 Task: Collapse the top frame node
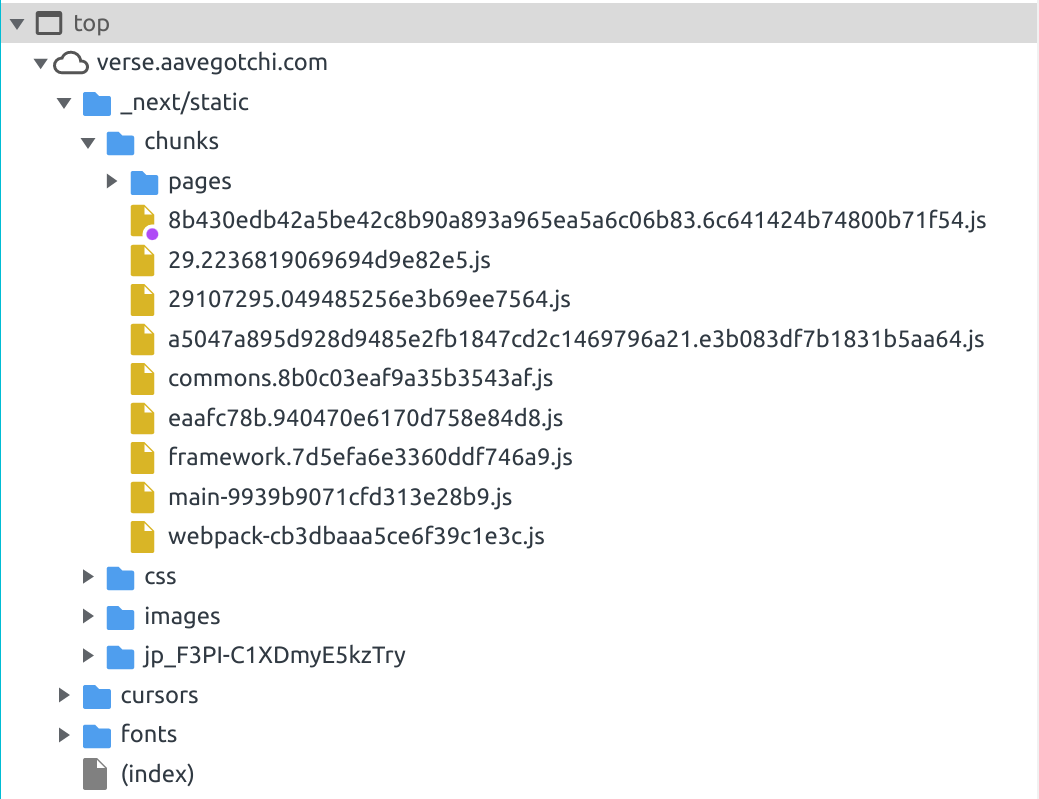(x=16, y=22)
